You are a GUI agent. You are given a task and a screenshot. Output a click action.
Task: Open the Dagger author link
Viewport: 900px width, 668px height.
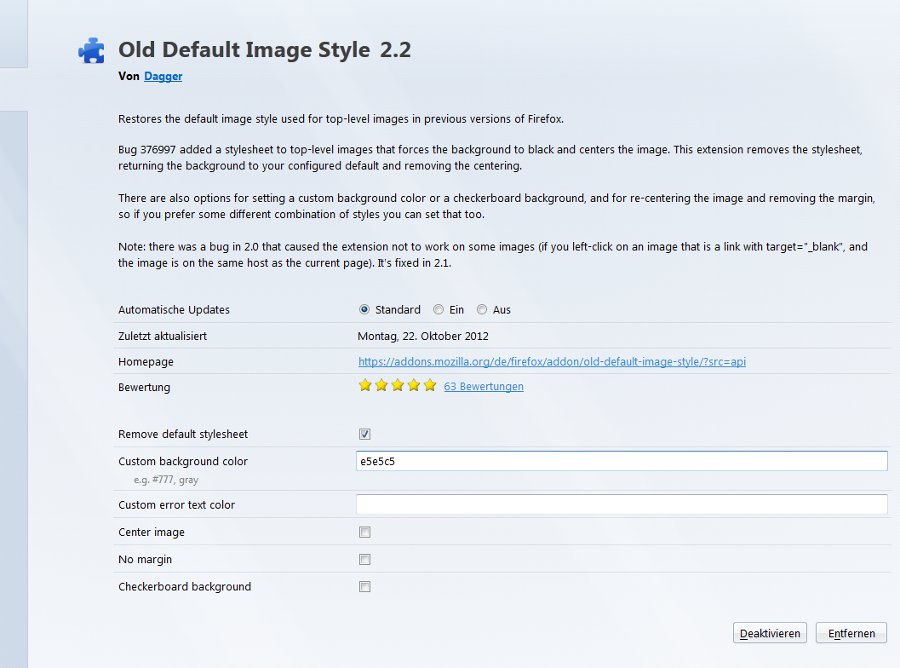tap(163, 76)
